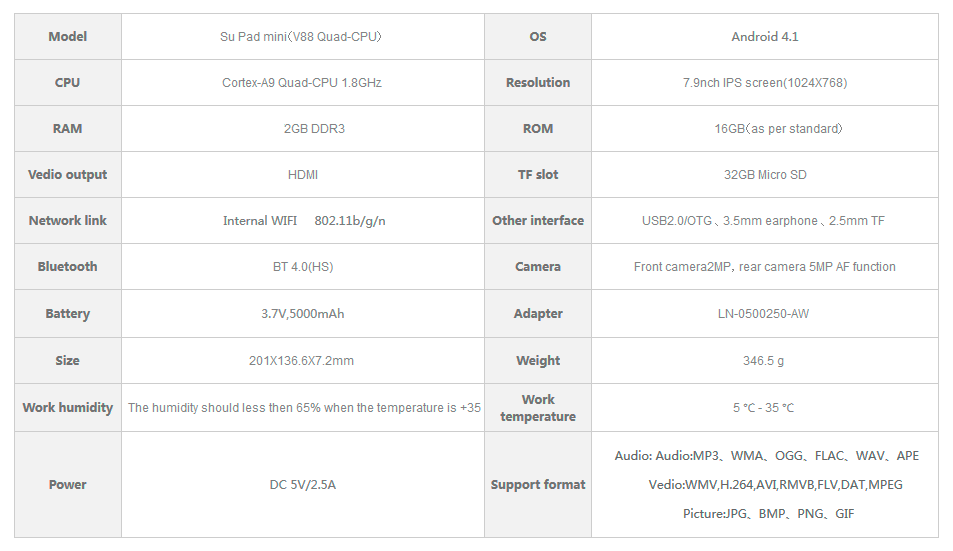Image resolution: width=953 pixels, height=551 pixels.
Task: Click the 2GB DDR3 RAM value
Action: coord(314,129)
